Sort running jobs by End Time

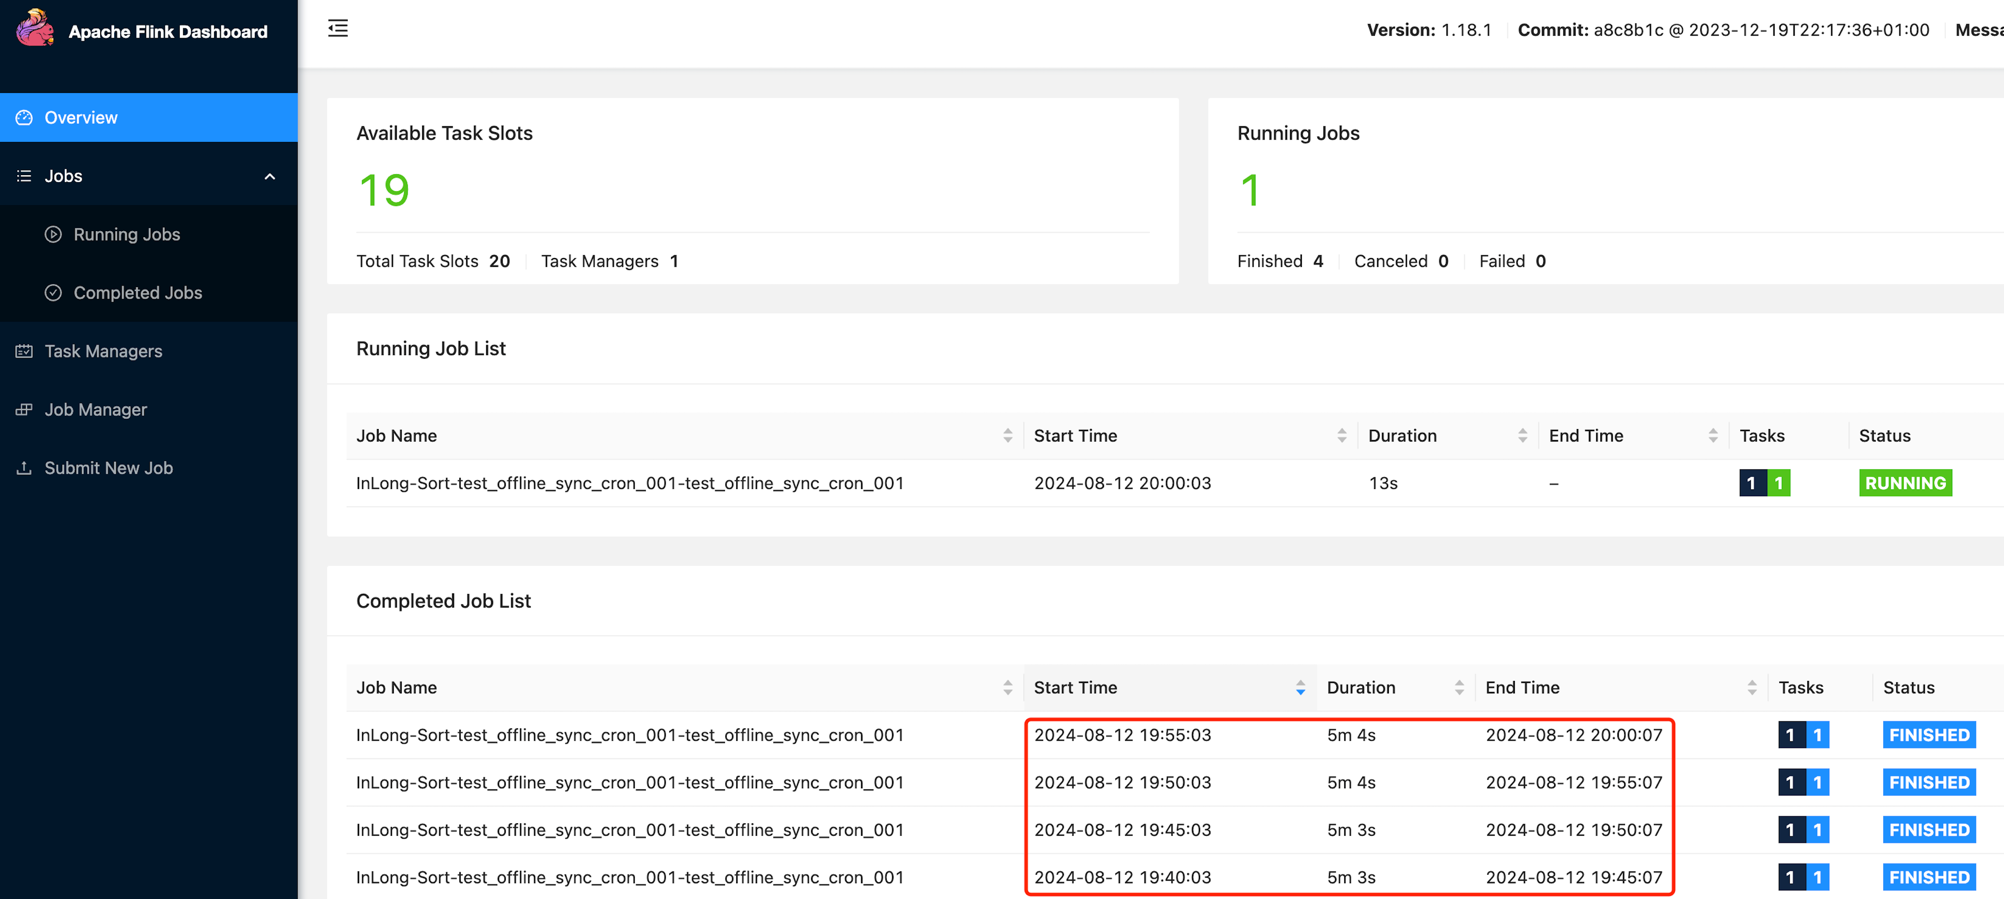click(x=1712, y=436)
